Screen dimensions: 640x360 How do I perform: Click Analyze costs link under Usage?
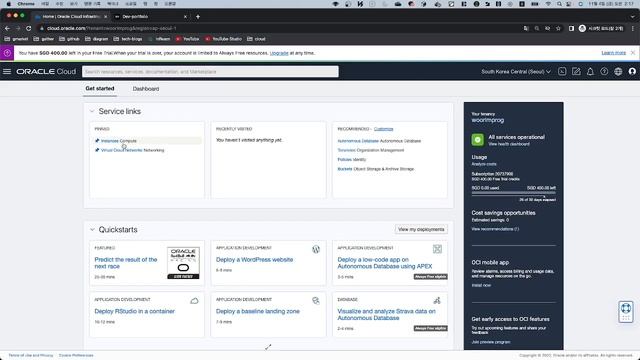(x=484, y=164)
